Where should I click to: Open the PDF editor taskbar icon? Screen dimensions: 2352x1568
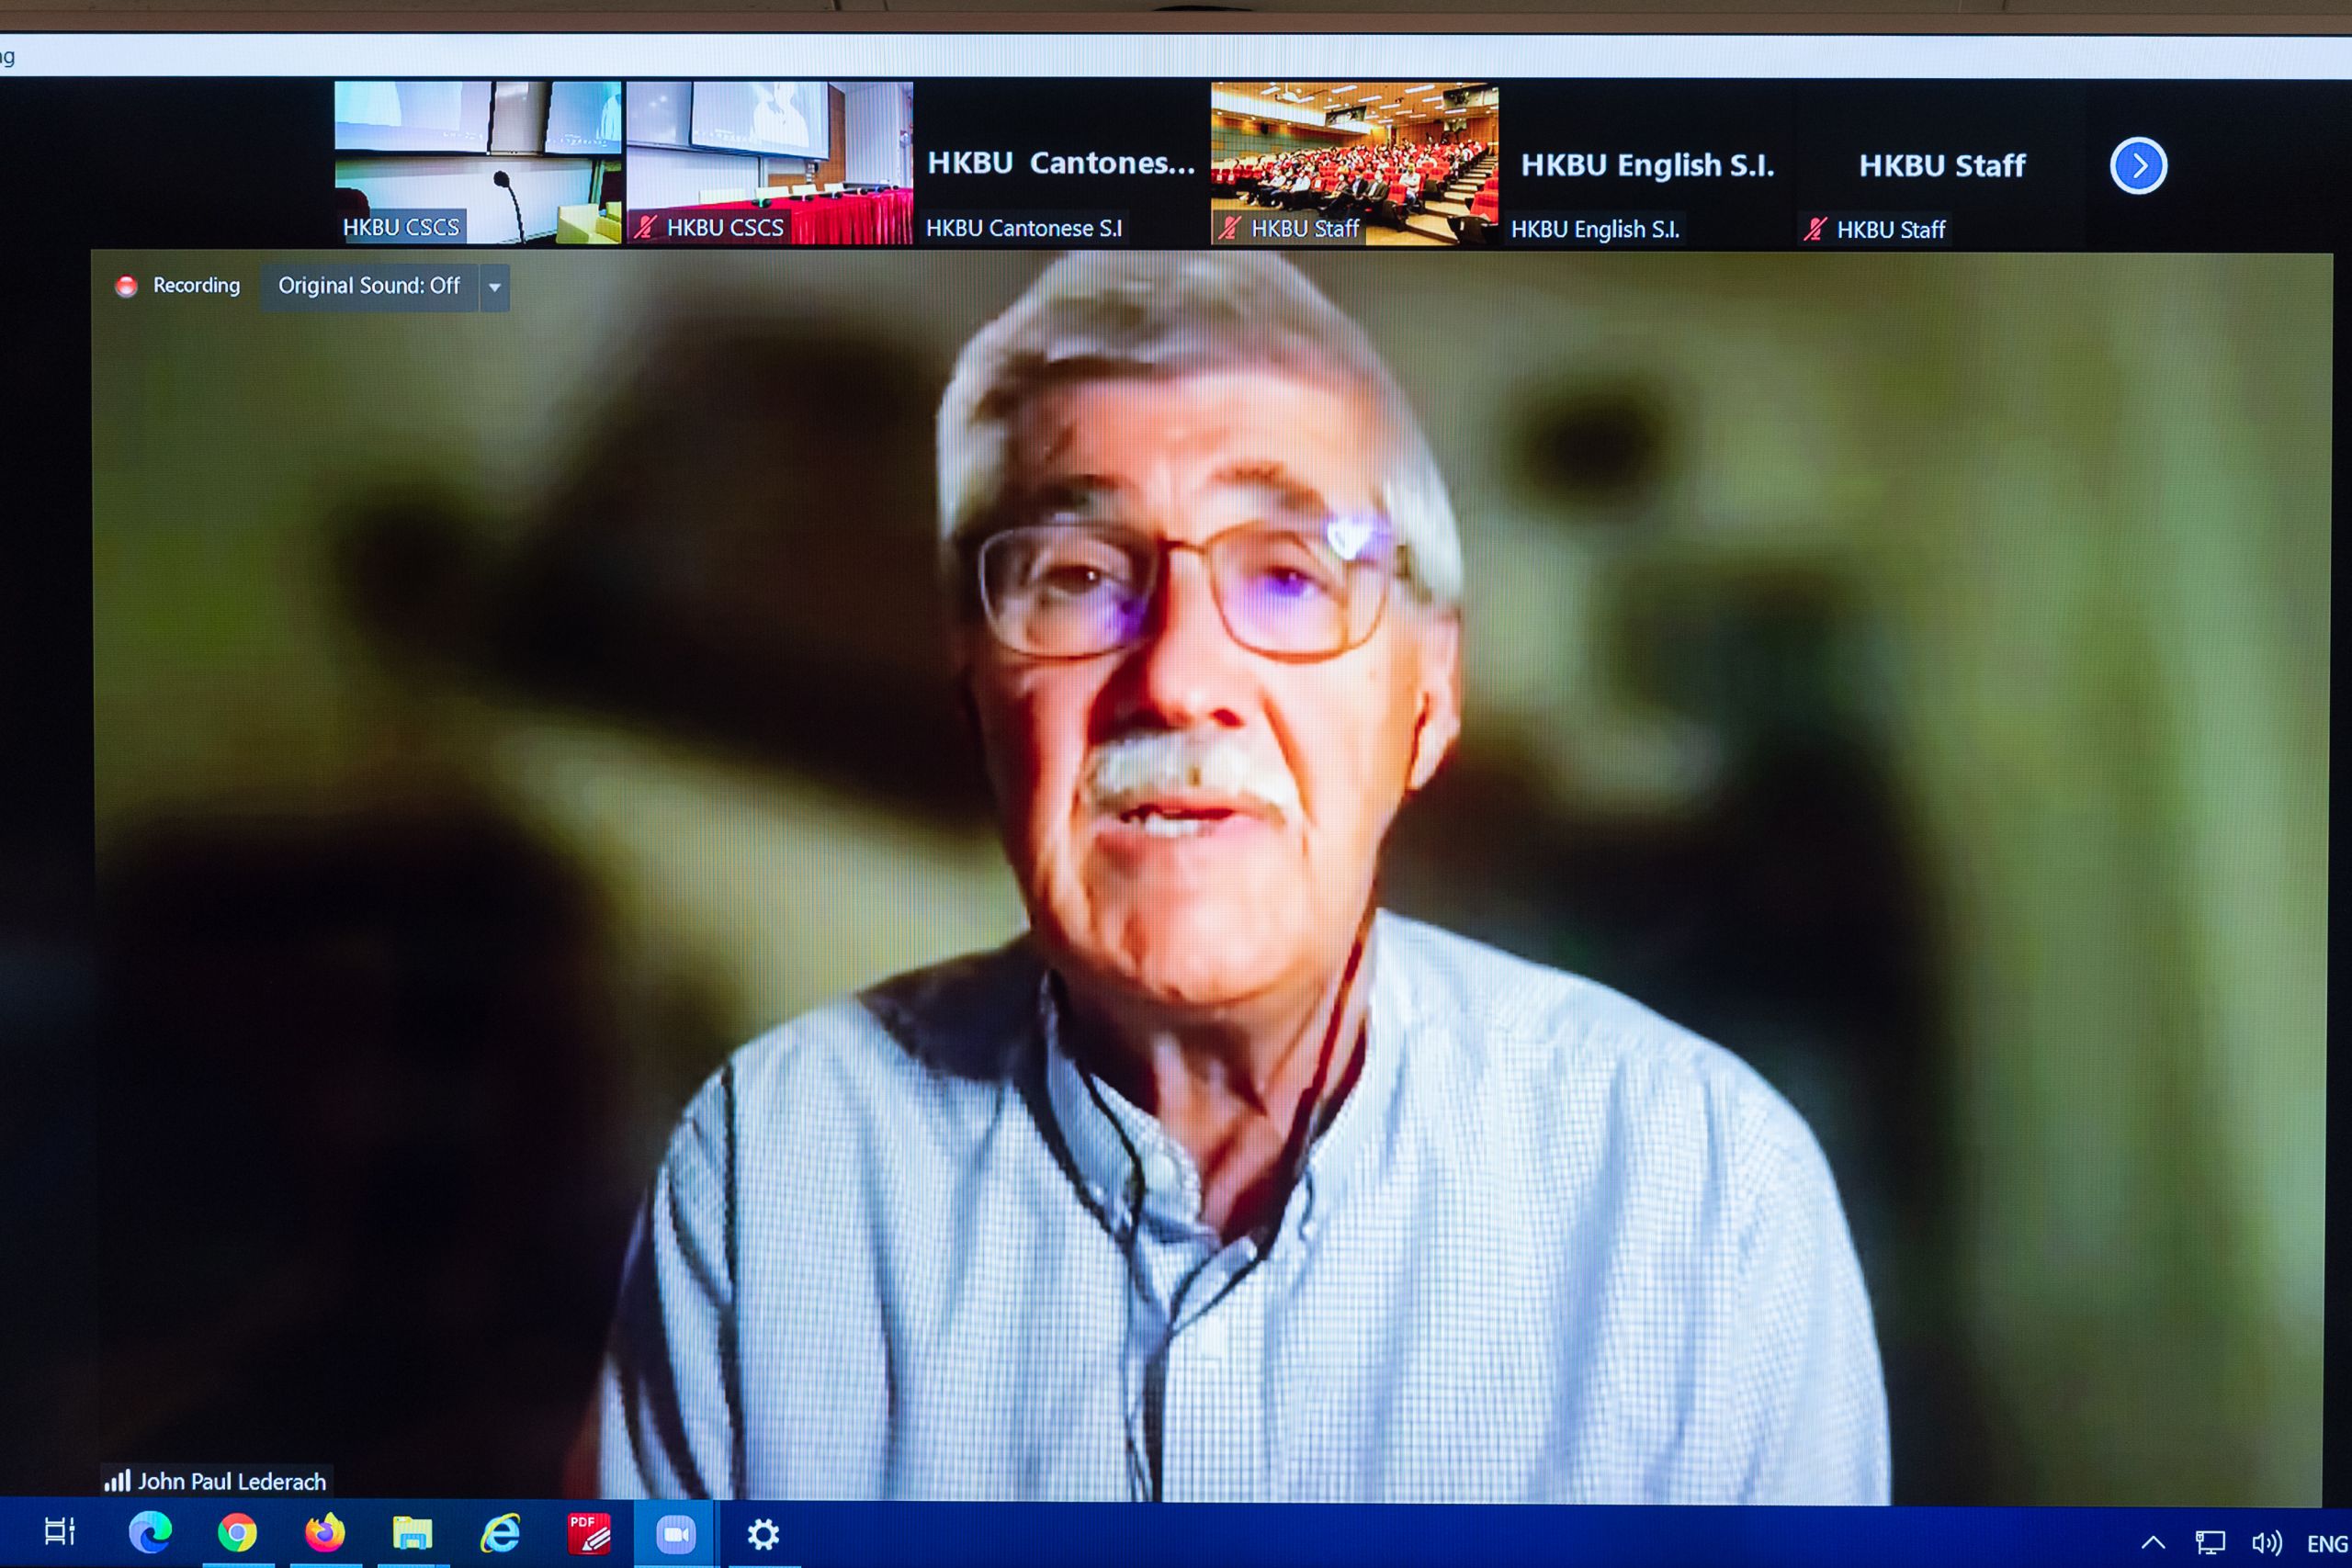(588, 1532)
